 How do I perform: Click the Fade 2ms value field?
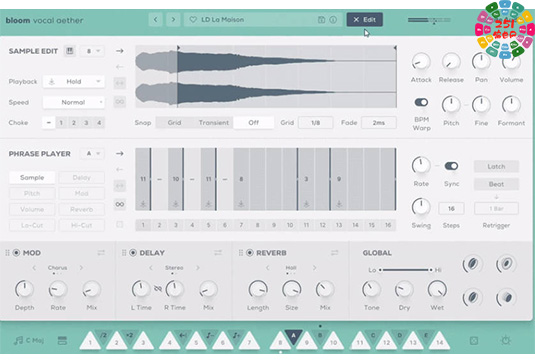coord(379,122)
